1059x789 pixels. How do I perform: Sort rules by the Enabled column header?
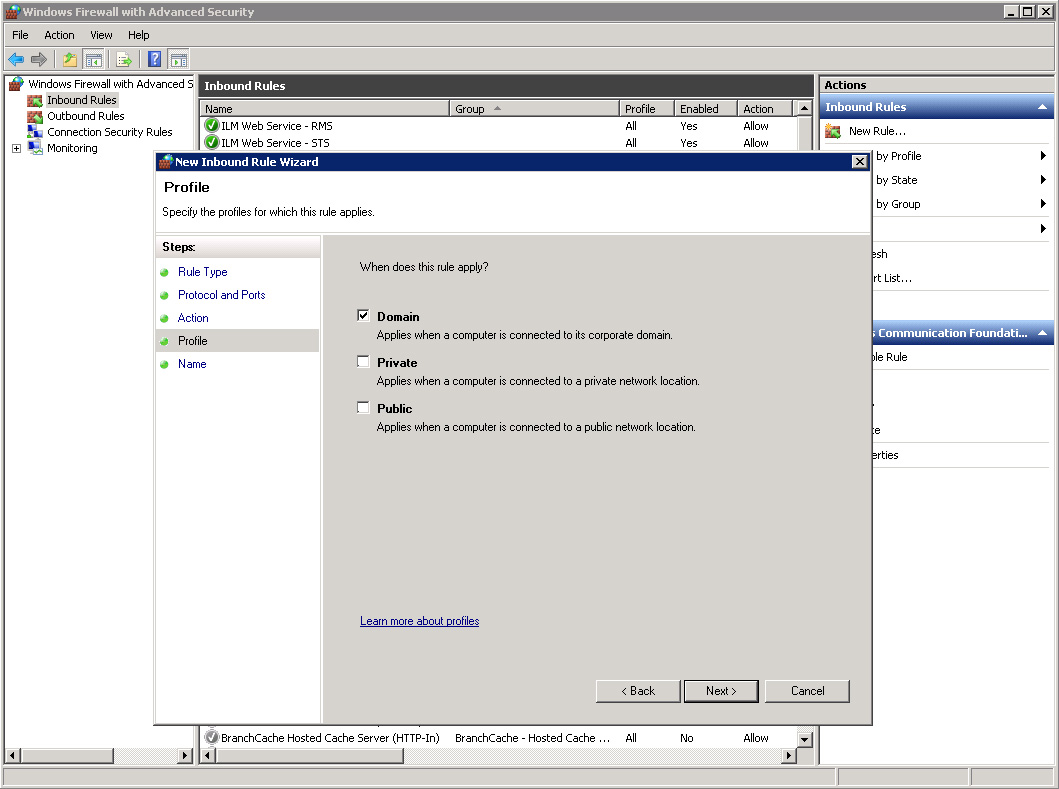(706, 109)
